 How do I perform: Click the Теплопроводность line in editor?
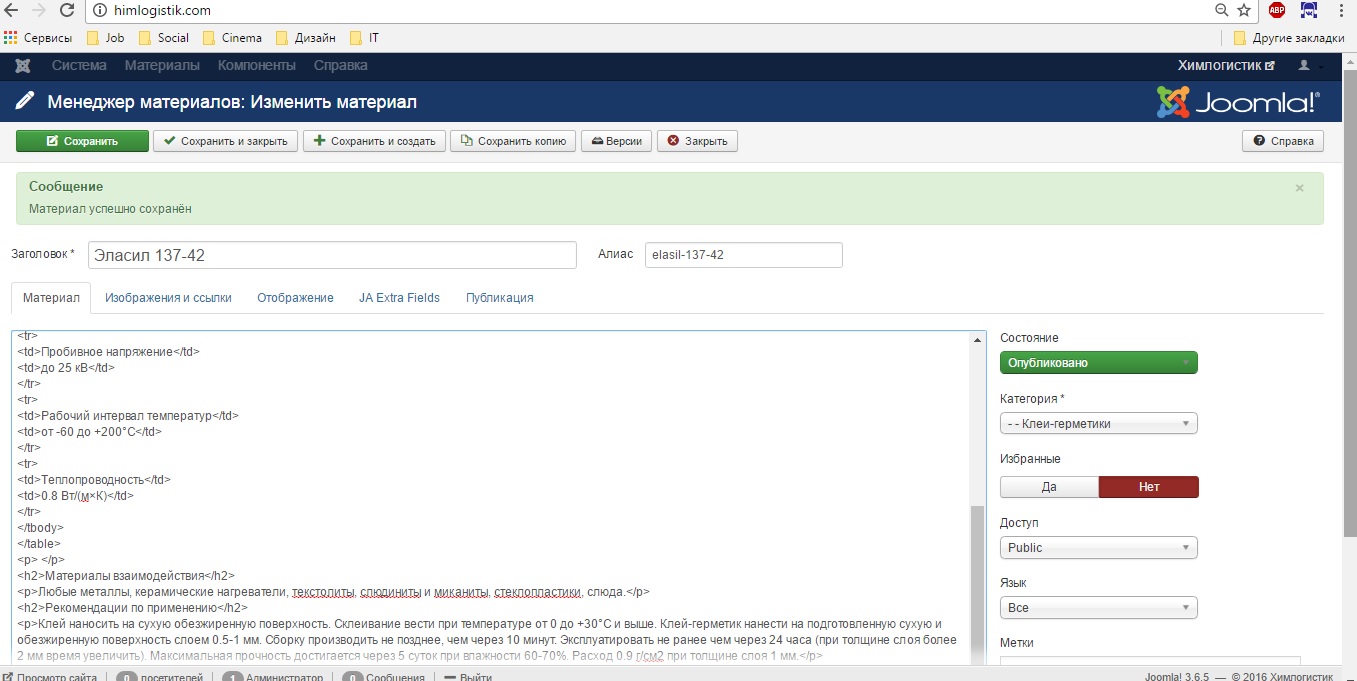[95, 480]
